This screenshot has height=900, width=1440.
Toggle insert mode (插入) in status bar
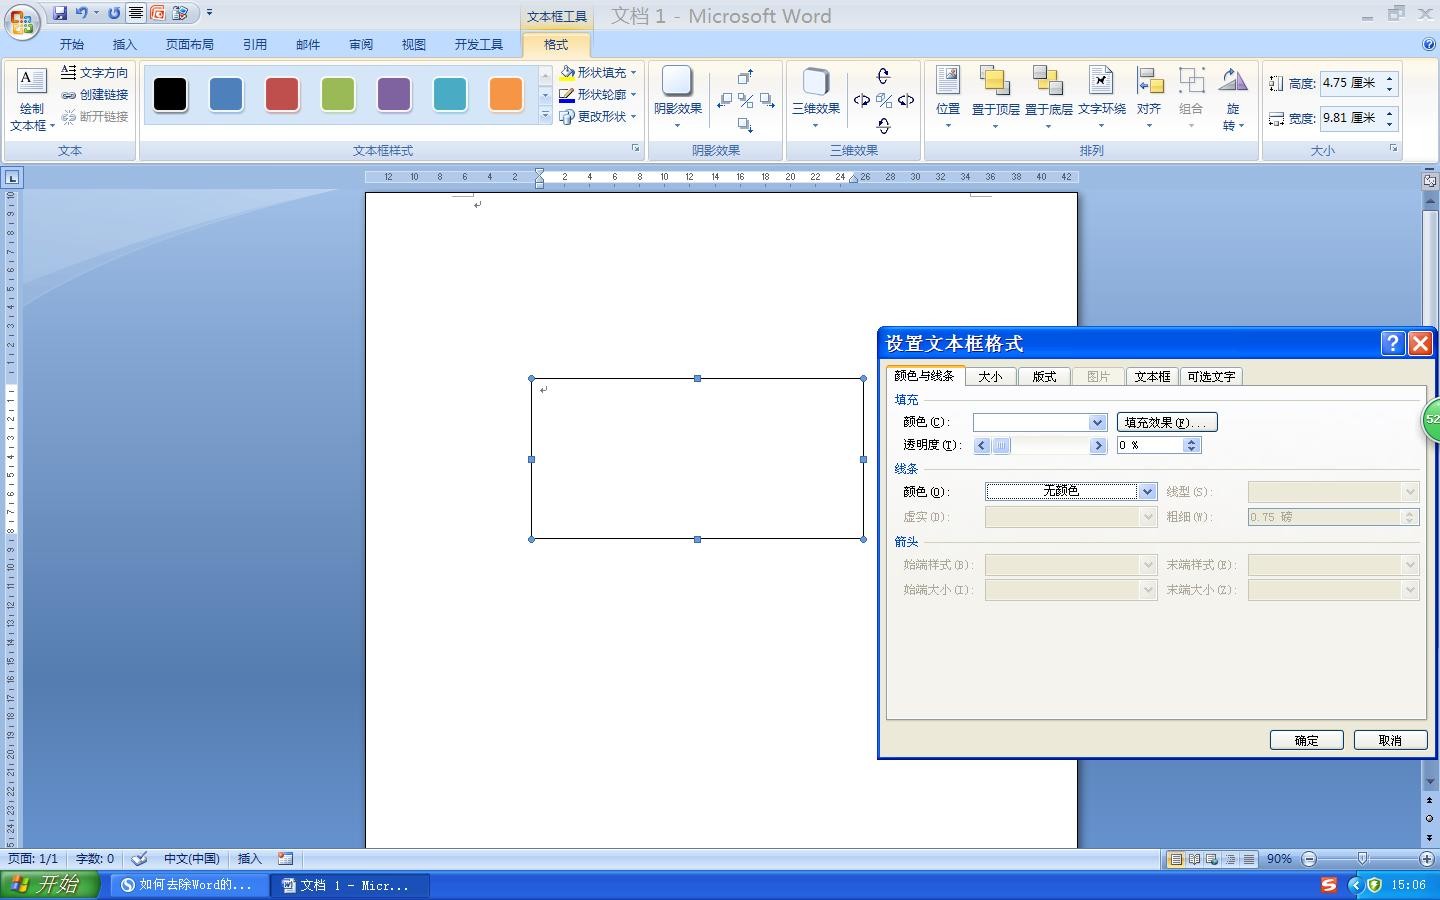pyautogui.click(x=249, y=858)
